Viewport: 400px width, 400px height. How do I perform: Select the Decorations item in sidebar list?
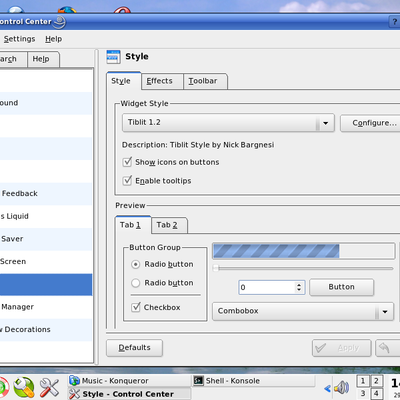(x=46, y=330)
